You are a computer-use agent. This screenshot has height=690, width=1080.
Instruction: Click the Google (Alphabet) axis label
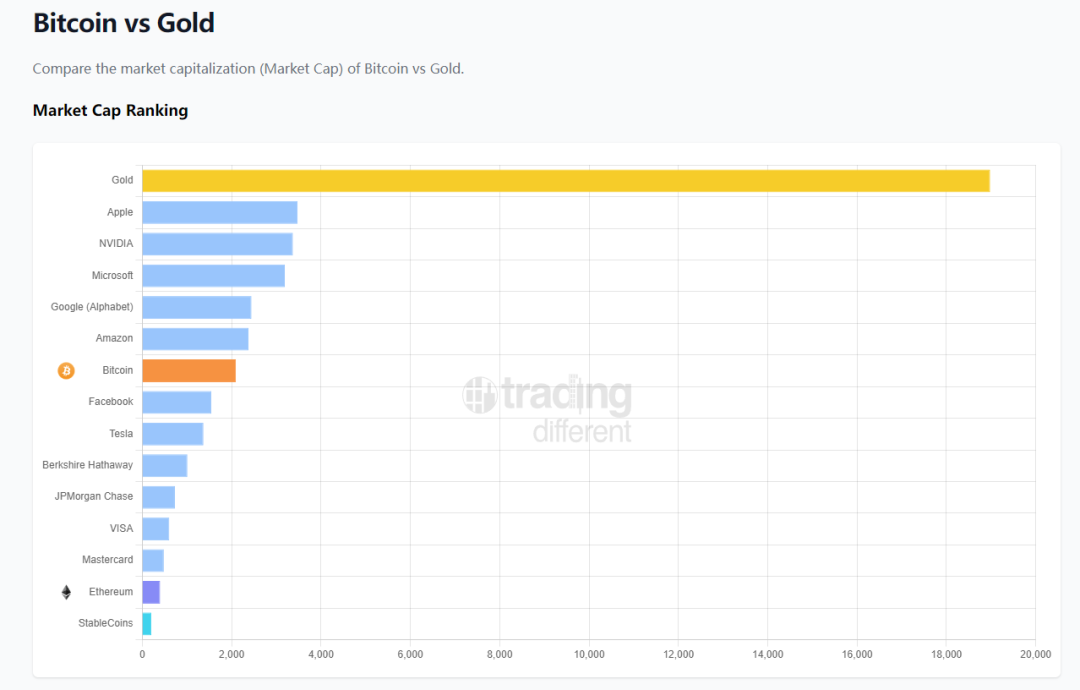(92, 307)
